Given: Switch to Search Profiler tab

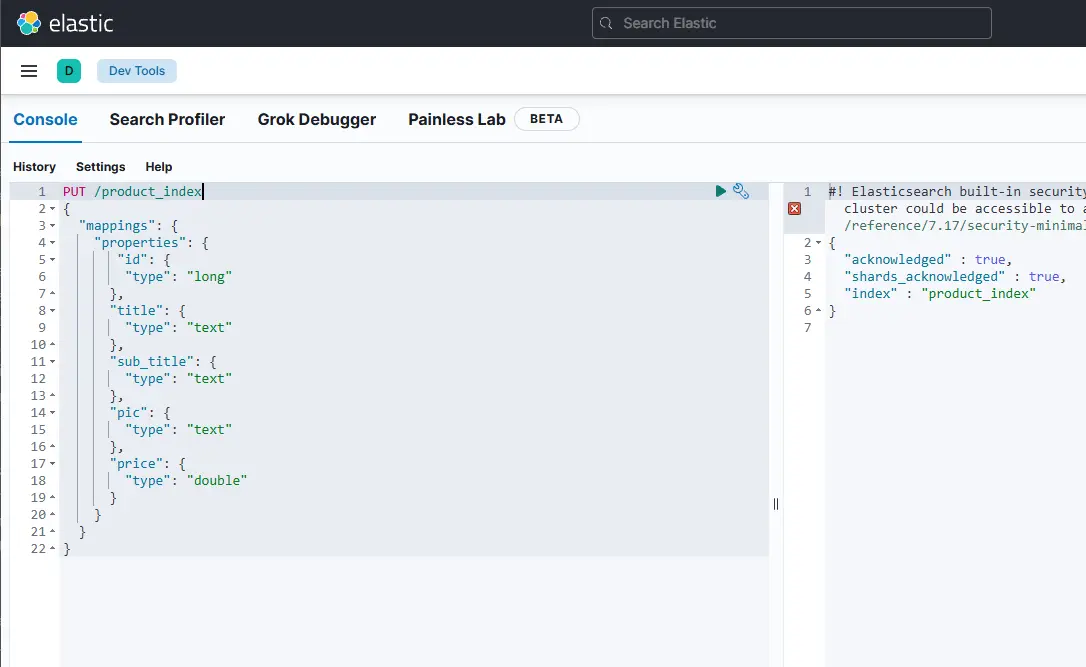Looking at the screenshot, I should (x=167, y=119).
